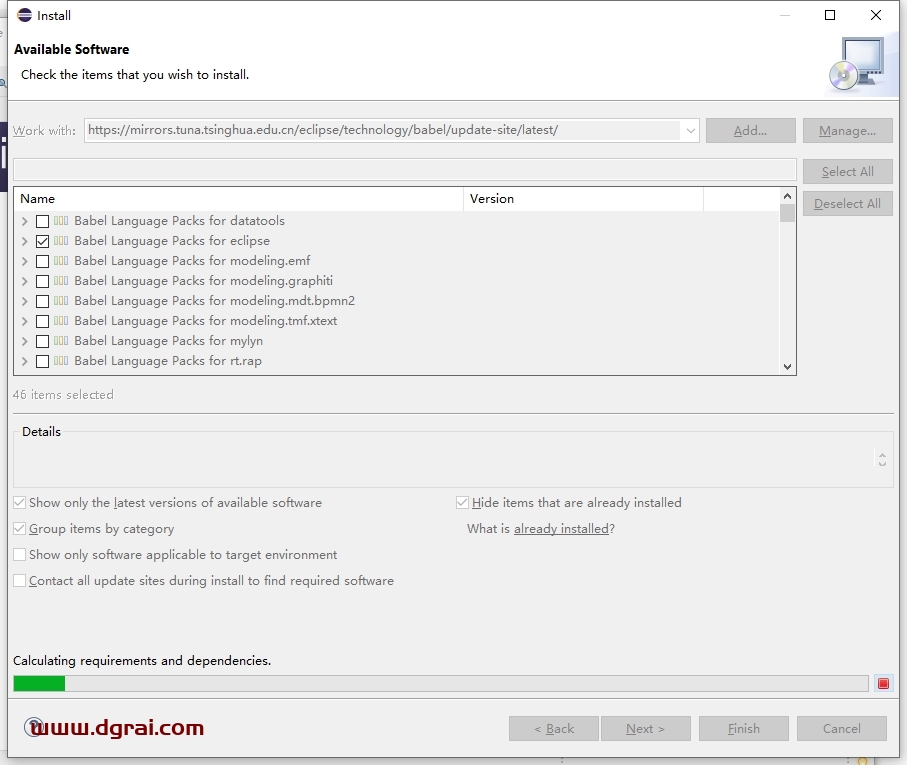Expand the modeling.tmf.xtext language packs node
The image size is (907, 765).
point(24,321)
